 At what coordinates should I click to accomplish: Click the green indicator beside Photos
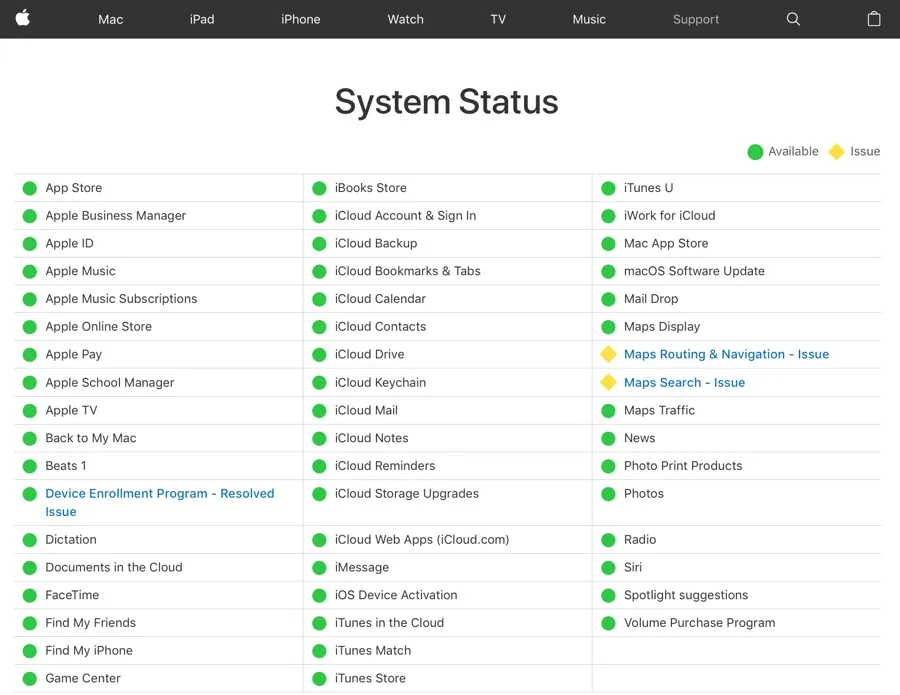pyautogui.click(x=608, y=493)
